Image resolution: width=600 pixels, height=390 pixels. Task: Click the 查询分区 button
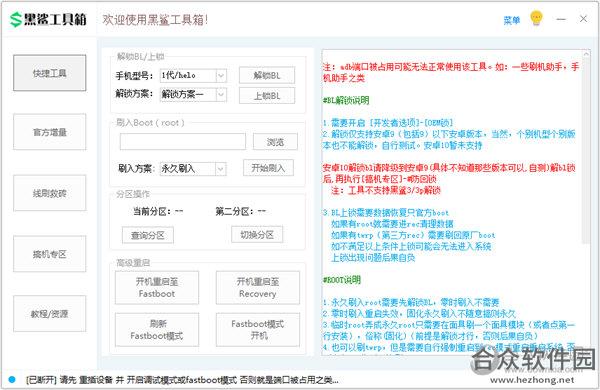[148, 235]
